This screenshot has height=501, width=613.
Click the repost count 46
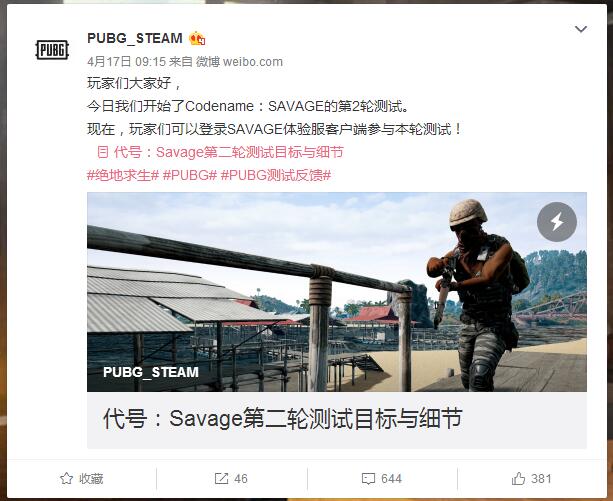(241, 479)
